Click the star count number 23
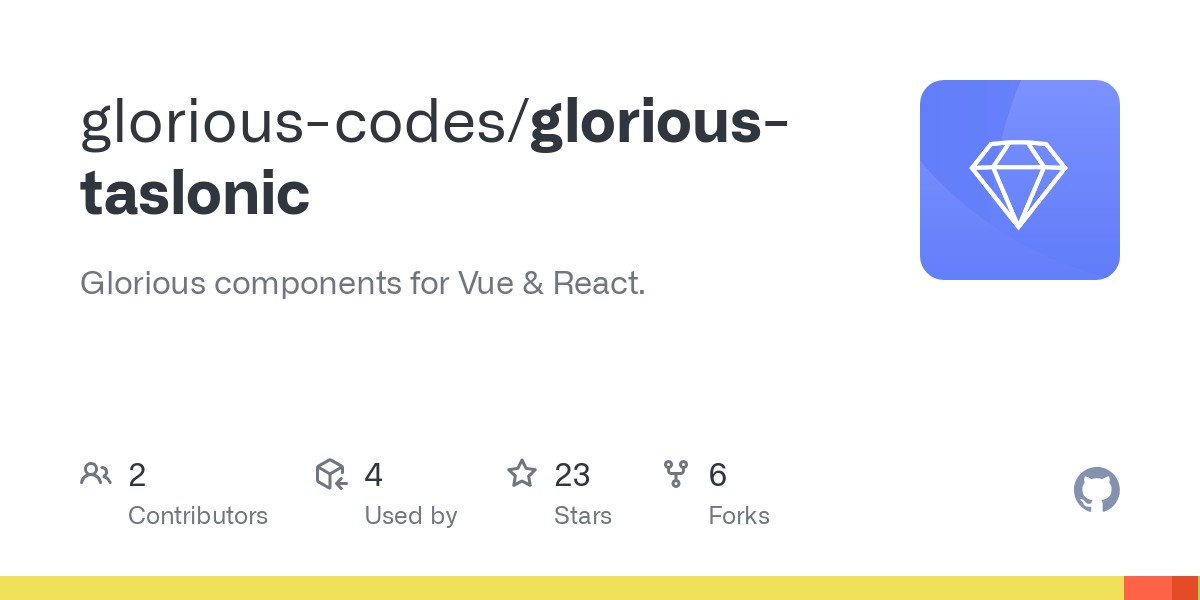Viewport: 1200px width, 600px height. (572, 475)
